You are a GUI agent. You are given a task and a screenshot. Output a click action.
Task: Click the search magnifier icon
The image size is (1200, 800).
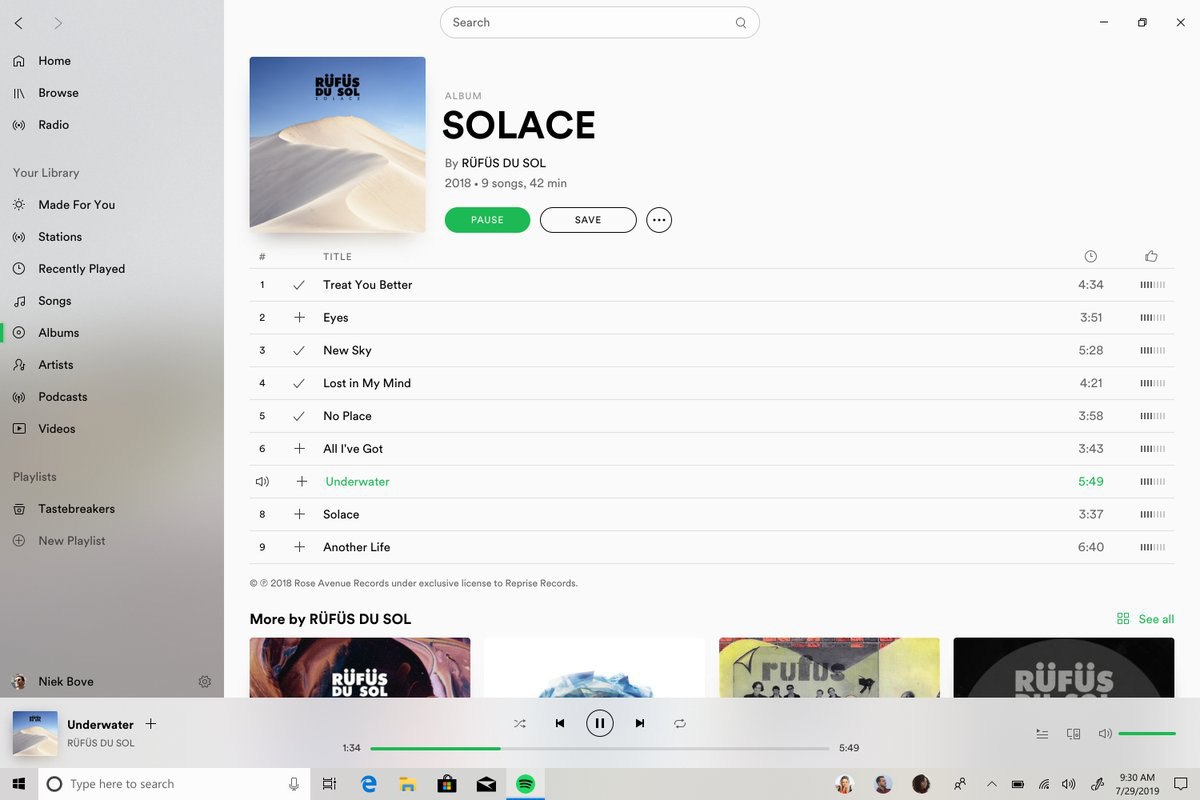tap(741, 23)
